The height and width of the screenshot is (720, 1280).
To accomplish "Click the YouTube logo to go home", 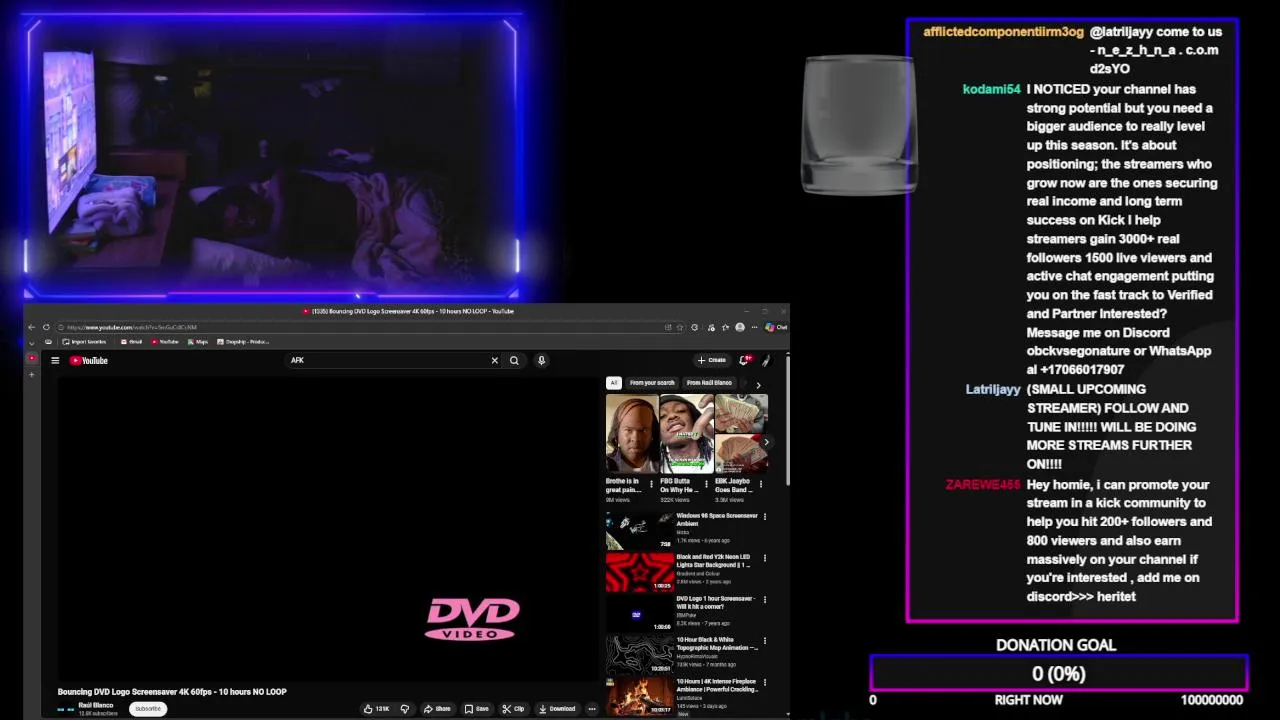I will click(x=89, y=360).
